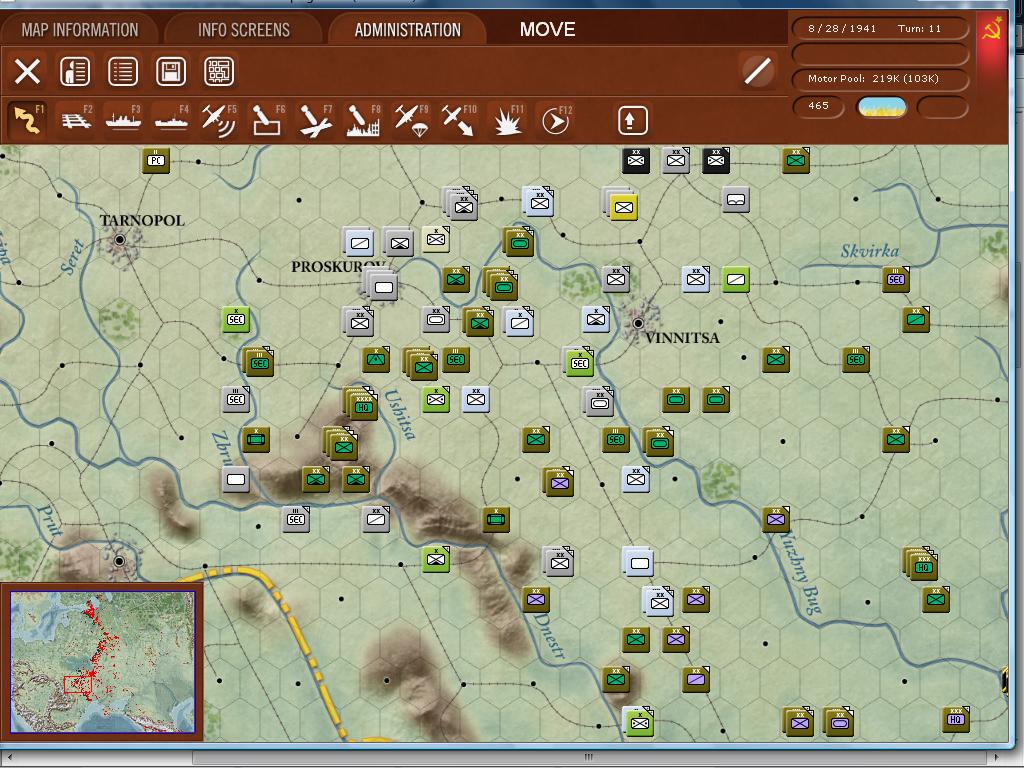
Task: Switch to the Info Screens tab
Action: pos(244,30)
